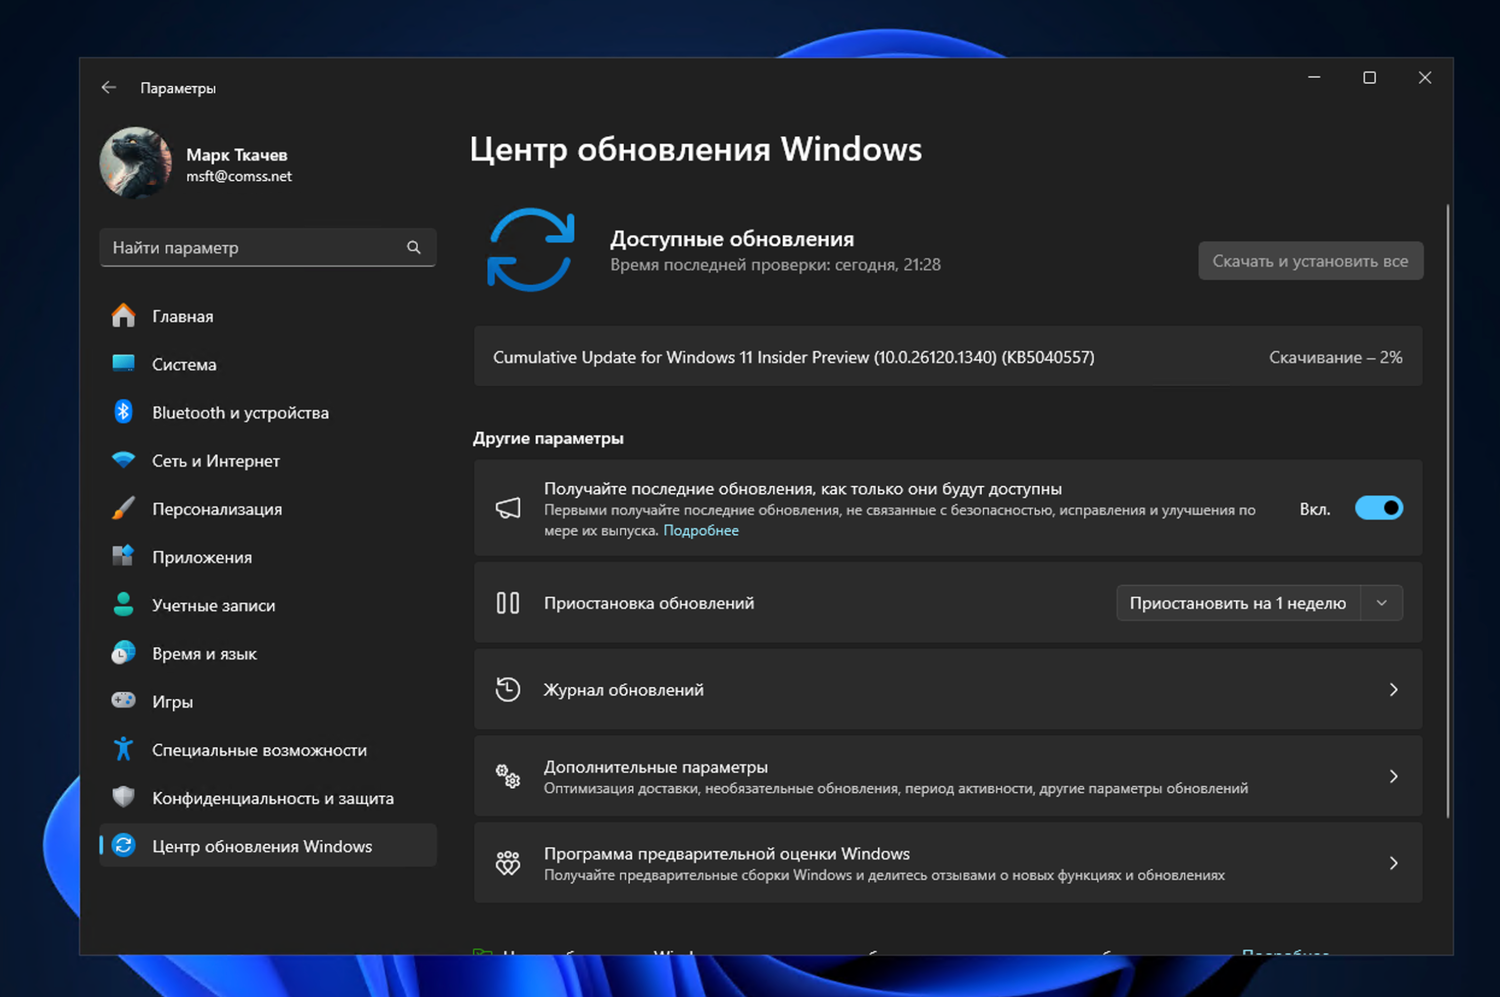The width and height of the screenshot is (1500, 997).
Task: Click the vertical scrollbar of settings page
Action: click(x=1447, y=512)
